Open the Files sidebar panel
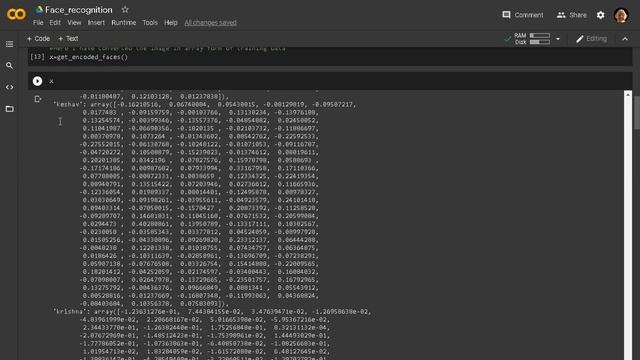Viewport: 640px width, 360px height. click(x=9, y=109)
